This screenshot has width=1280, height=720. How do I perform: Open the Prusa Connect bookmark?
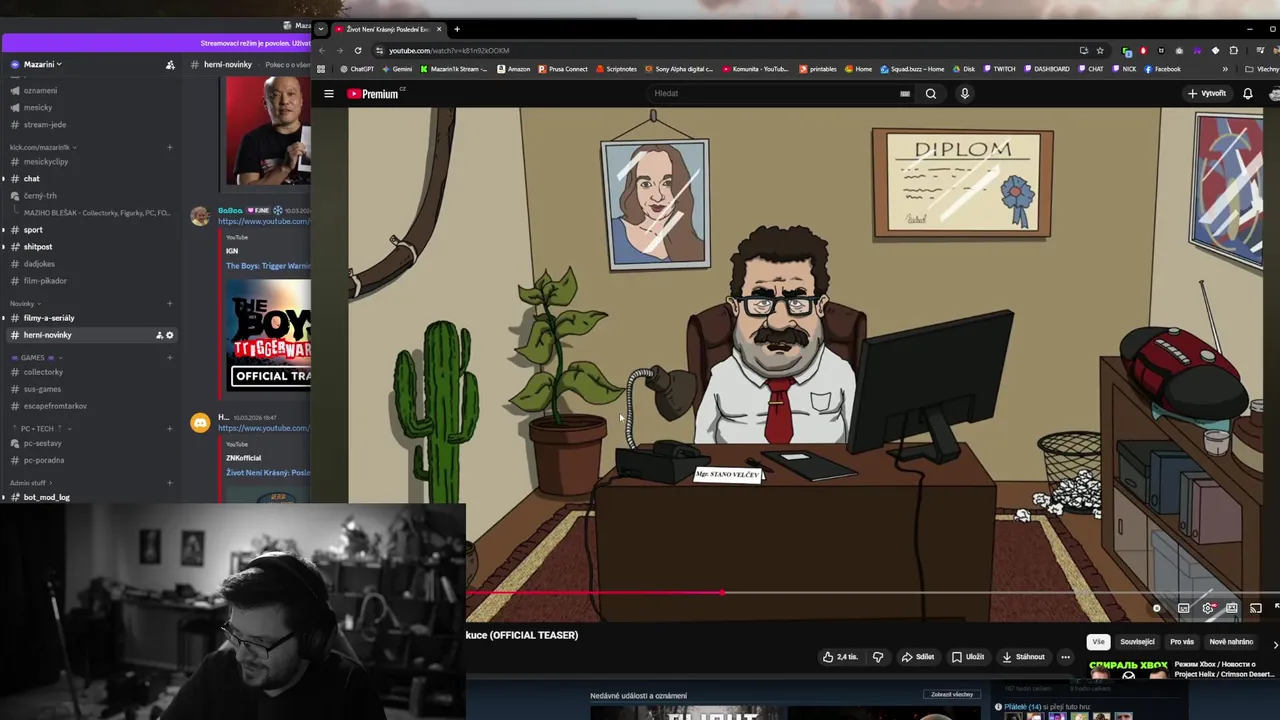(x=563, y=69)
